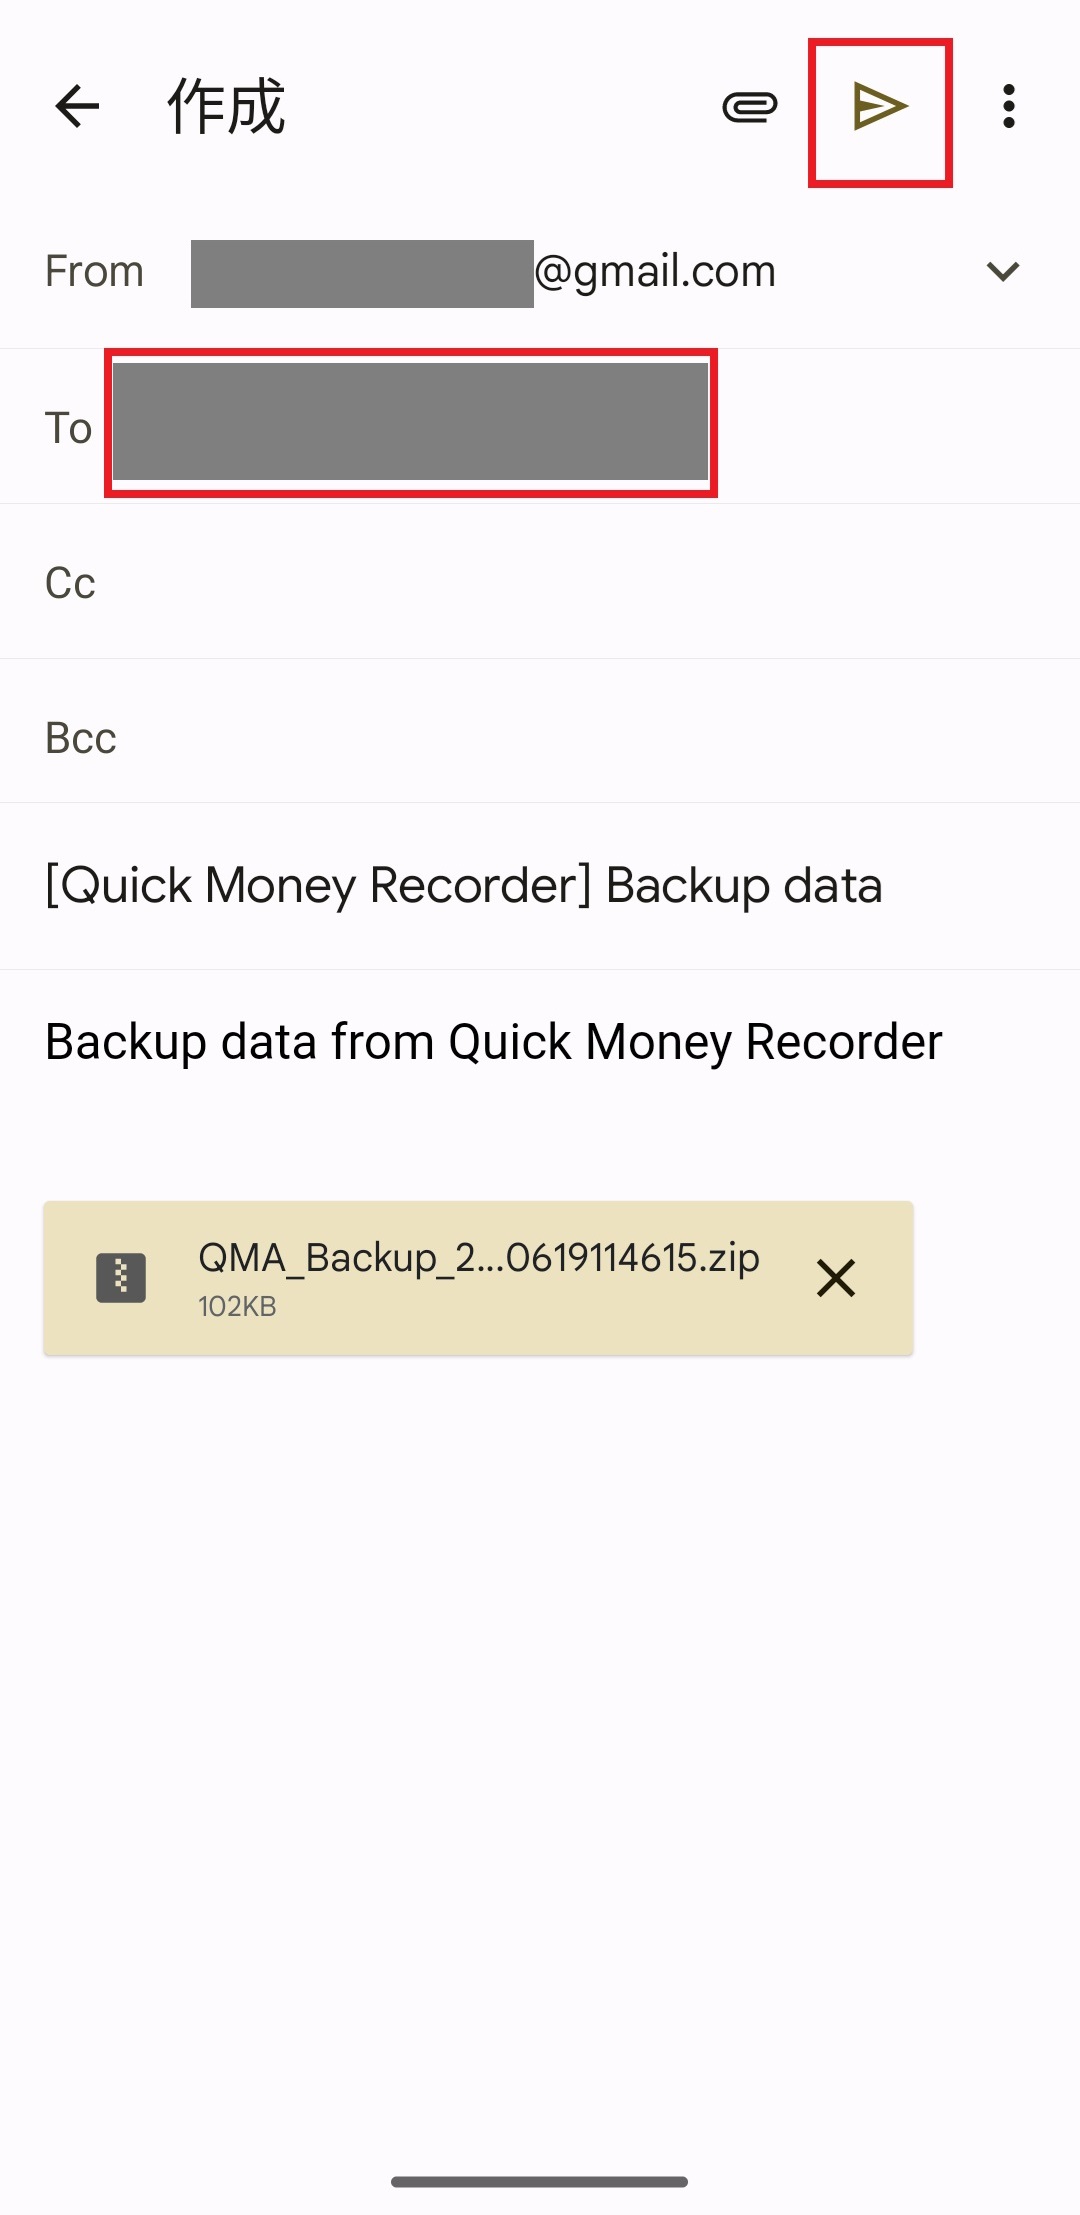1080x2215 pixels.
Task: Tap the zip file icon in attachment
Action: pyautogui.click(x=121, y=1277)
